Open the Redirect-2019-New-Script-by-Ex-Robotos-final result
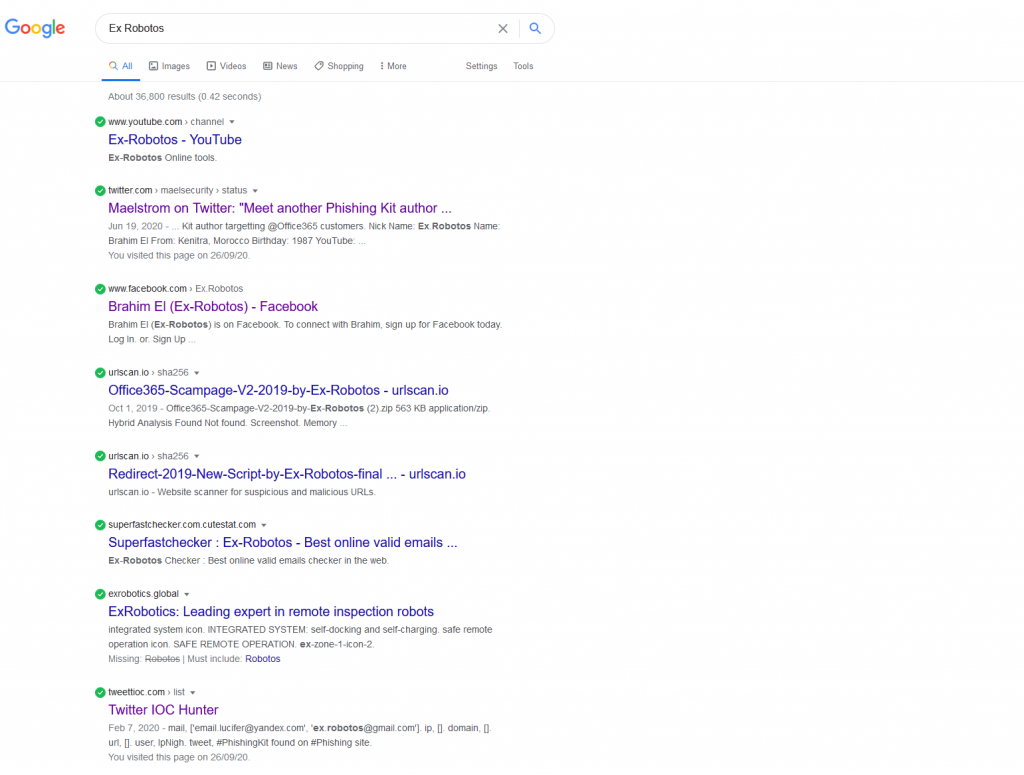Viewport: 1024px width, 775px height. tap(287, 474)
